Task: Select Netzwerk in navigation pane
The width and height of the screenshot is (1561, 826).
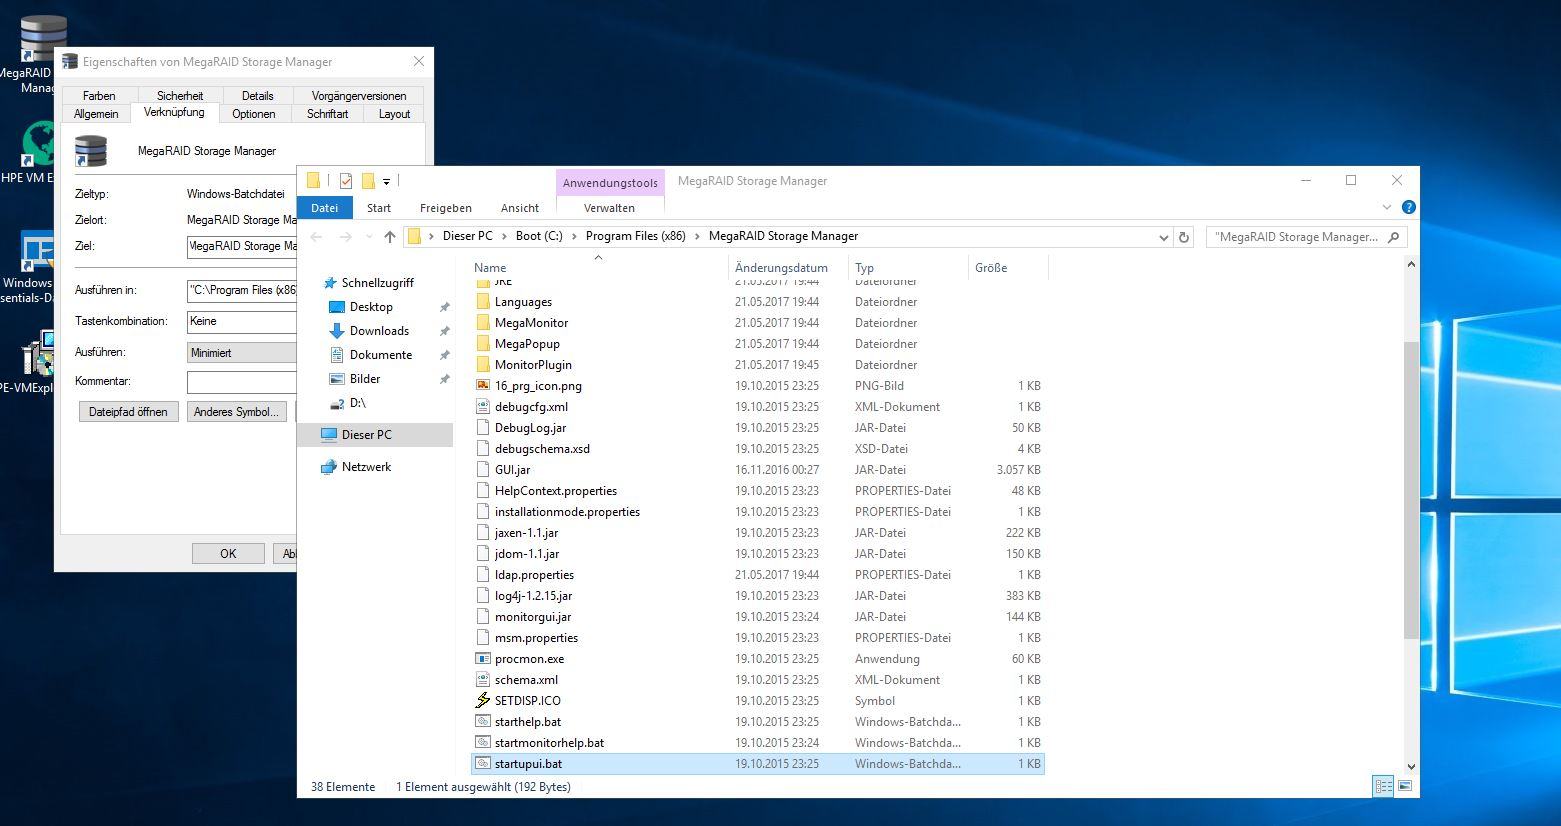Action: pyautogui.click(x=366, y=467)
